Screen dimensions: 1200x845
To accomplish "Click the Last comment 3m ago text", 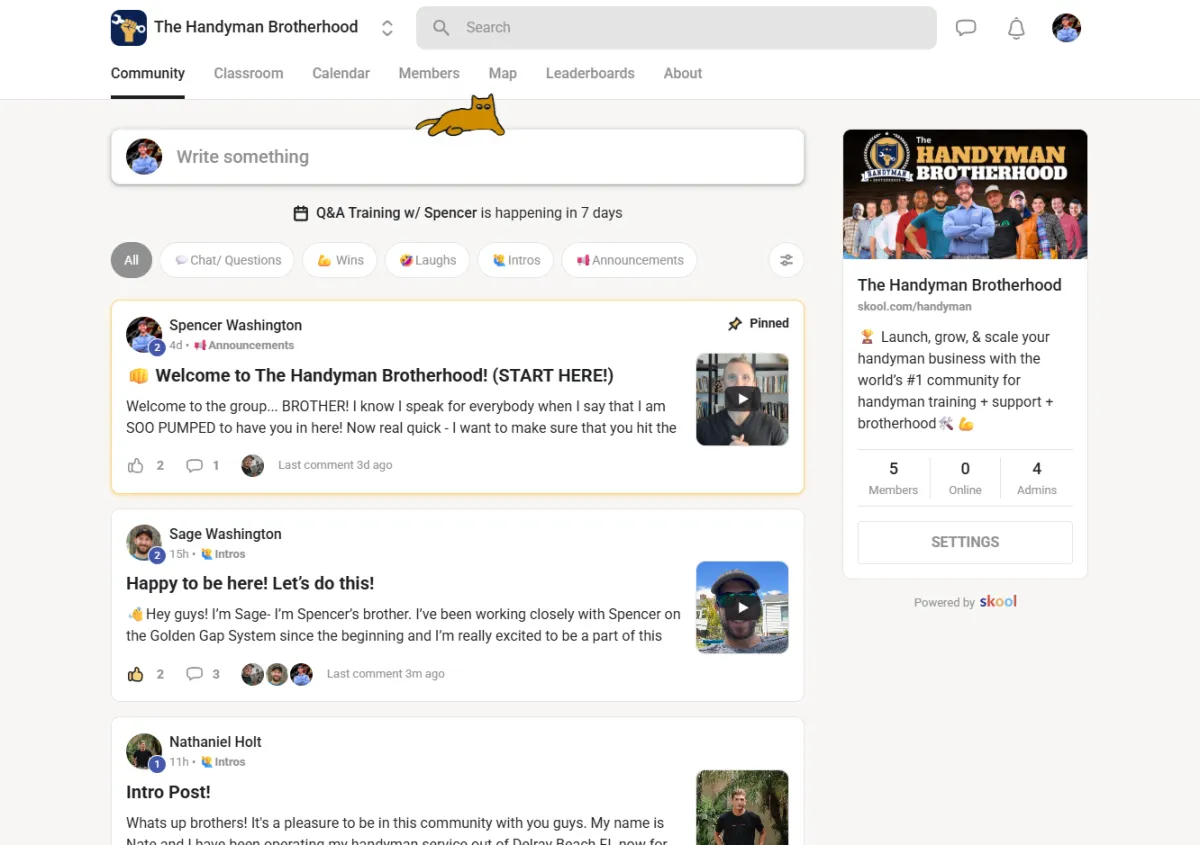I will point(386,674).
